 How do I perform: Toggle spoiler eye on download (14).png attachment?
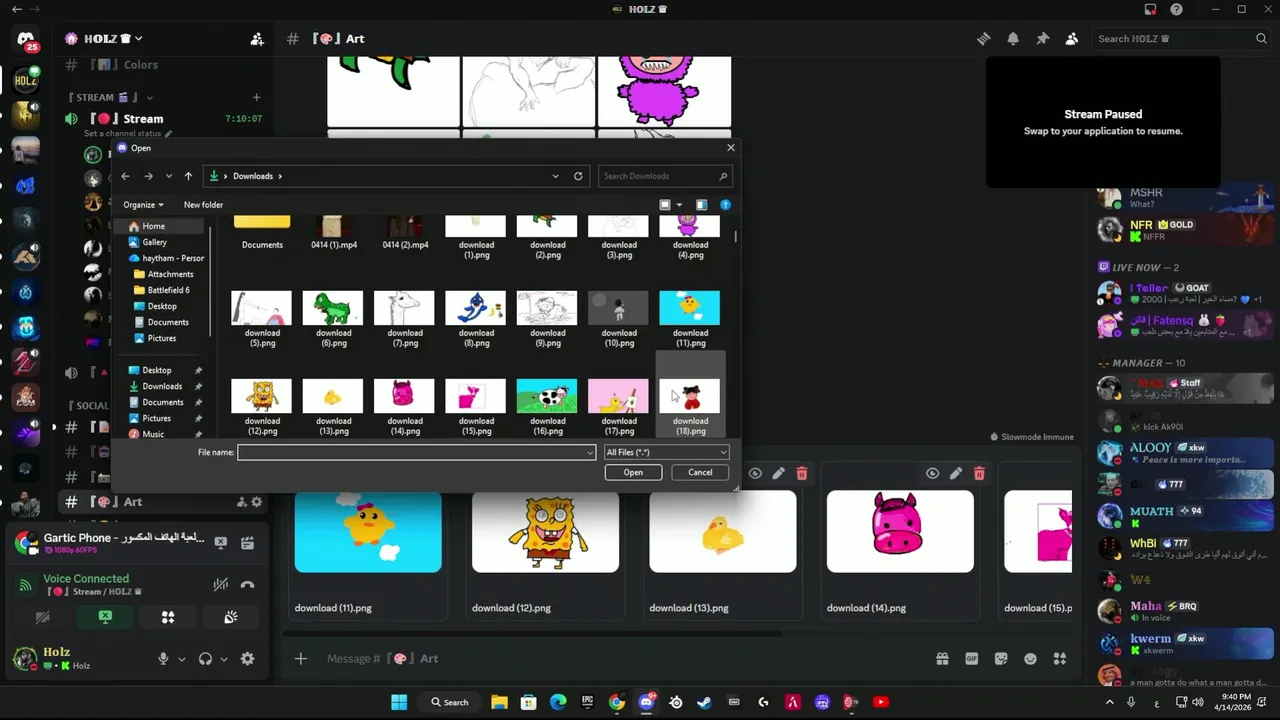click(x=932, y=473)
